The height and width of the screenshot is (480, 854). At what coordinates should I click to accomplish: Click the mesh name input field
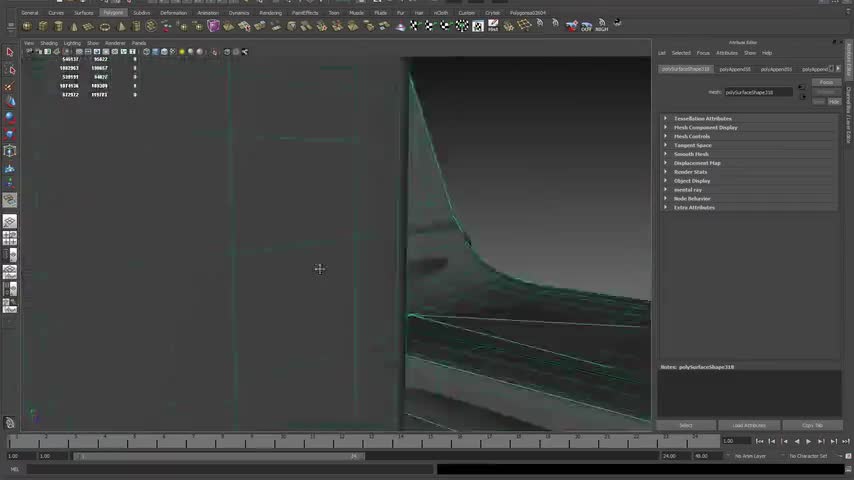pyautogui.click(x=758, y=93)
